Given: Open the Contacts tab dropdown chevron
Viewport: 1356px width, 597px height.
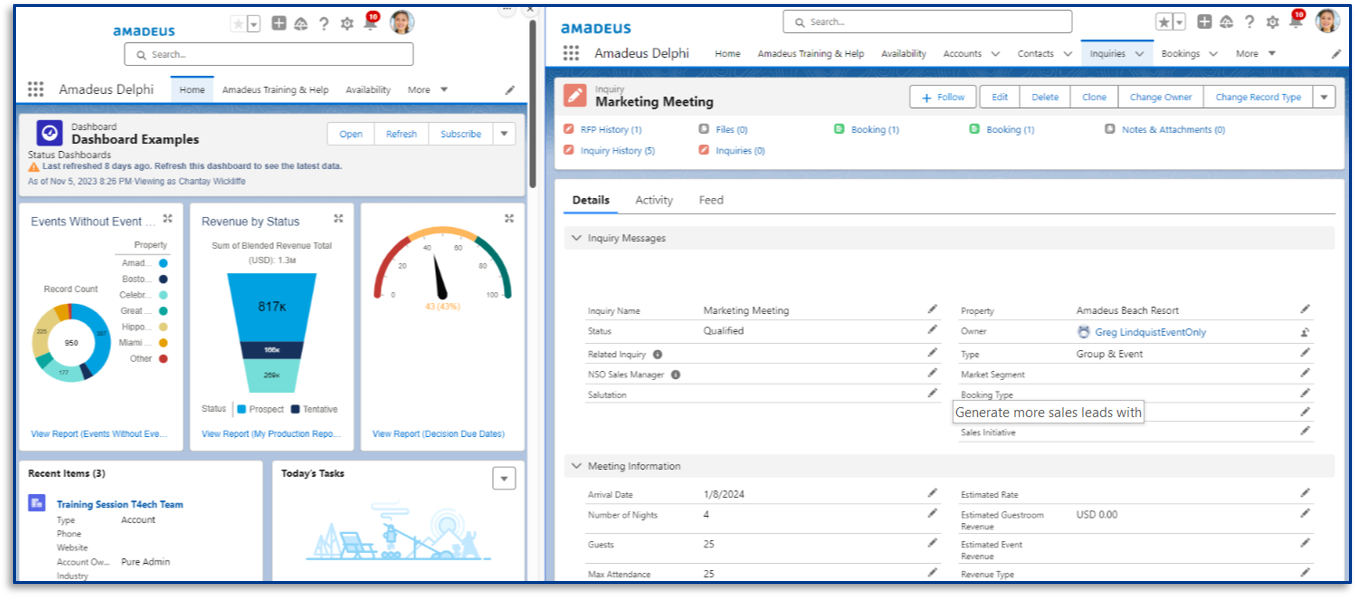Looking at the screenshot, I should click(1068, 54).
